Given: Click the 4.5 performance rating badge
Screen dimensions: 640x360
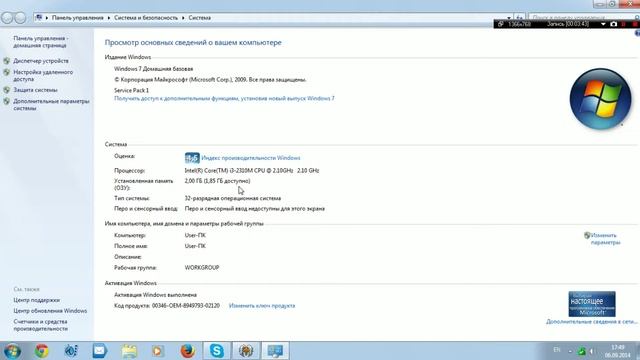Looking at the screenshot, I should (192, 158).
